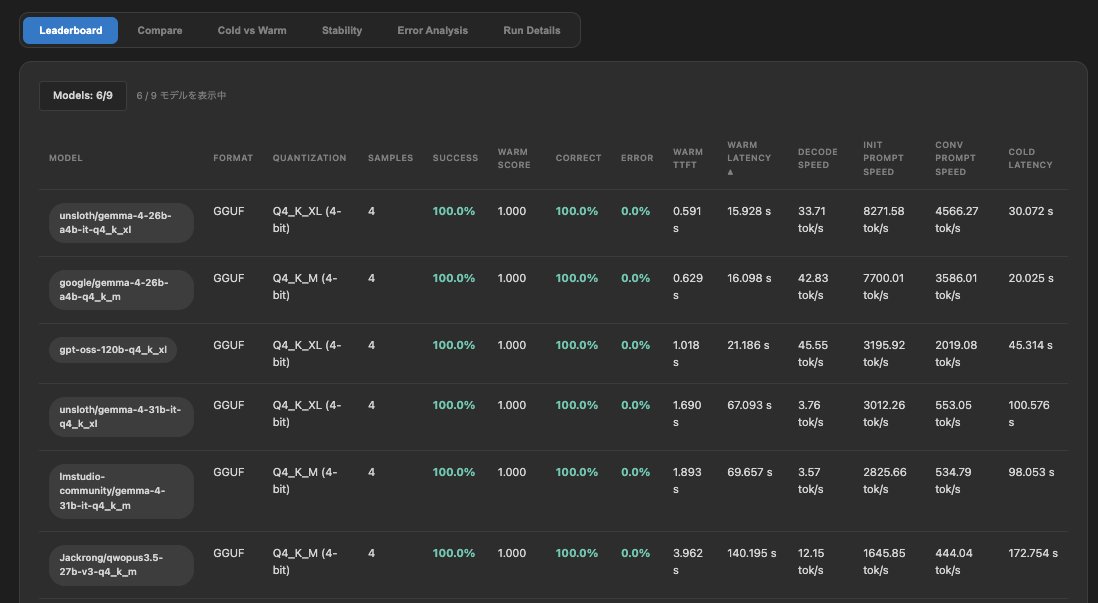Open the Cold vs Warm tab

252,30
